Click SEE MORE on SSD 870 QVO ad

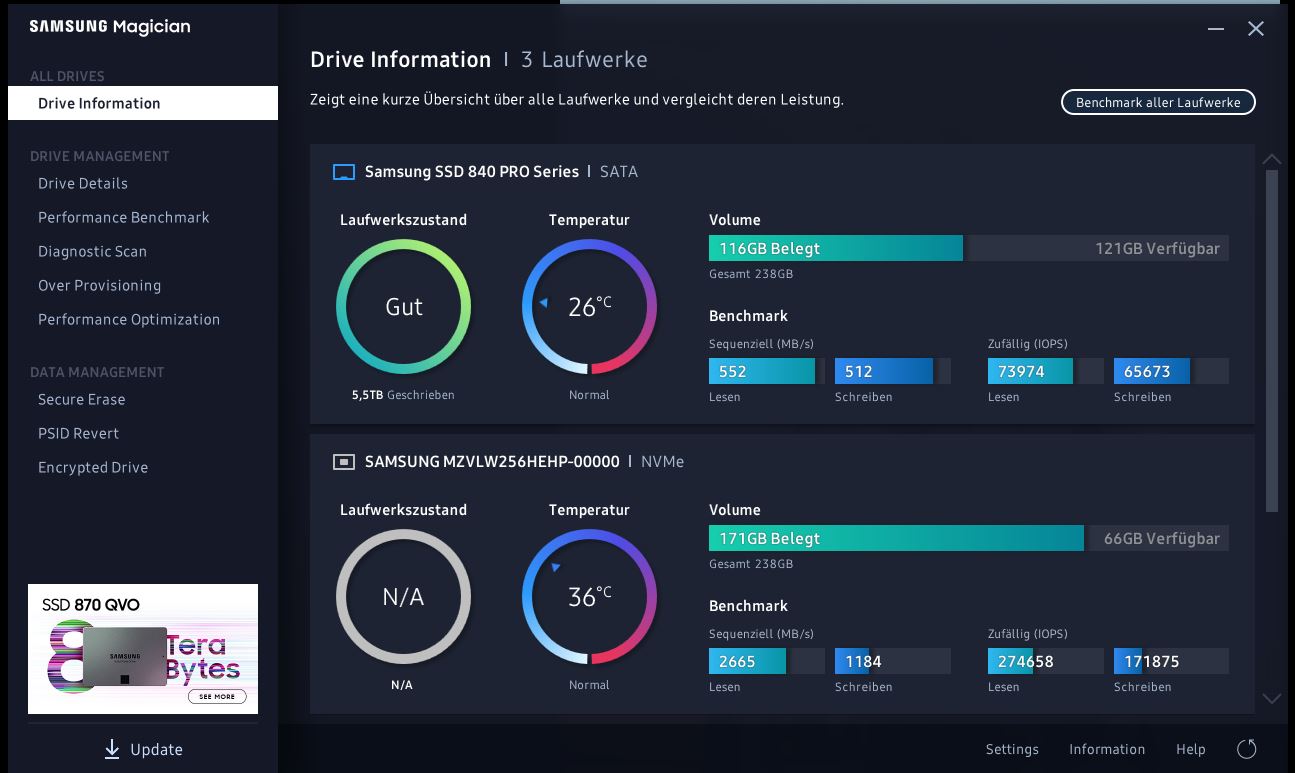pyautogui.click(x=217, y=696)
